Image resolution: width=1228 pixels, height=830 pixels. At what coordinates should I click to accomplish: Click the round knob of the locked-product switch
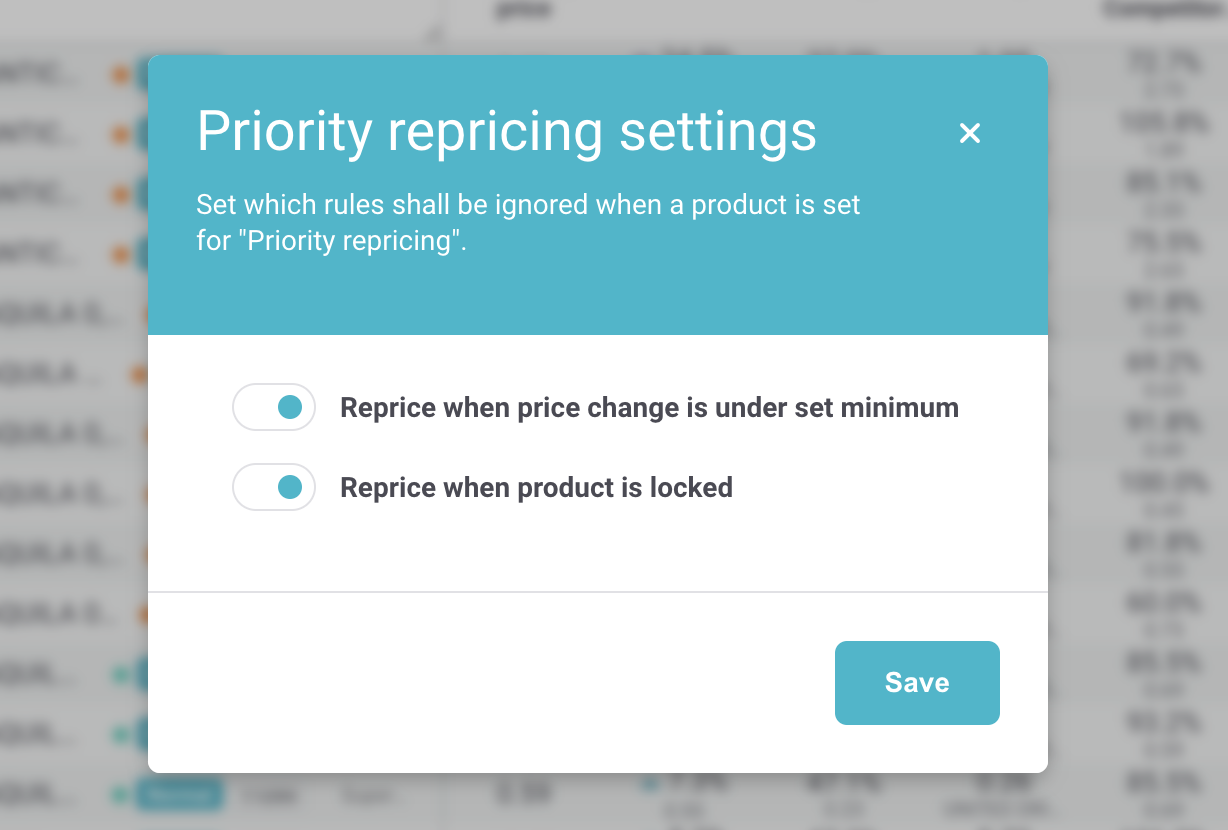click(290, 488)
